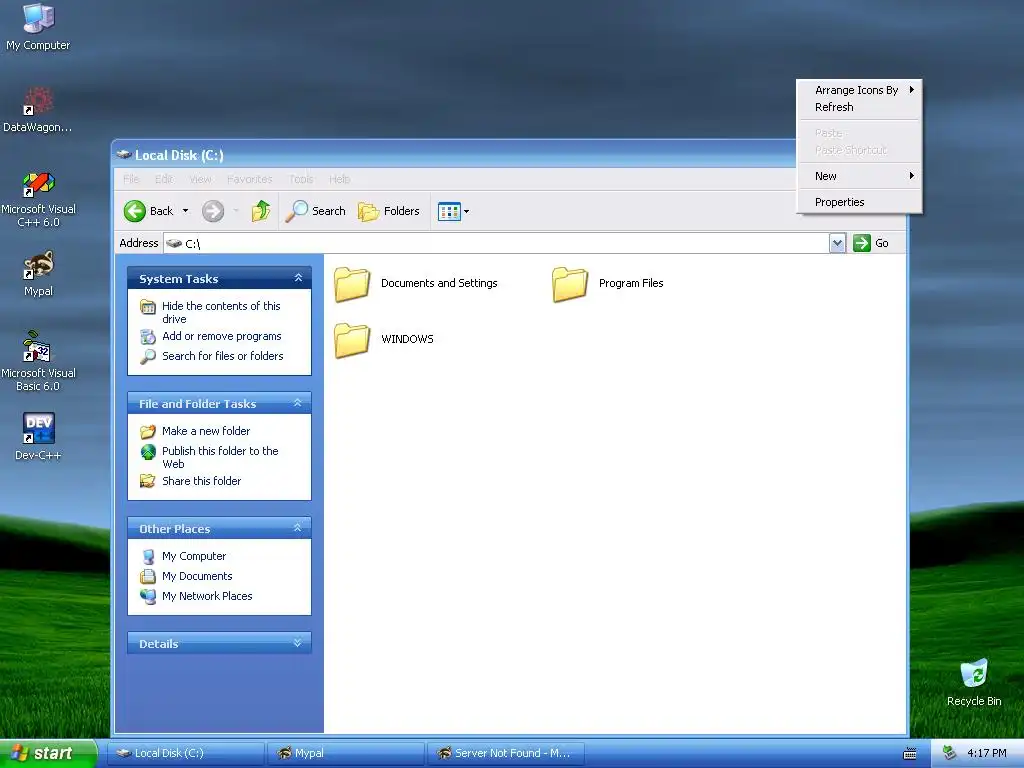Open the Views dropdown arrow
1024x768 pixels.
point(466,212)
